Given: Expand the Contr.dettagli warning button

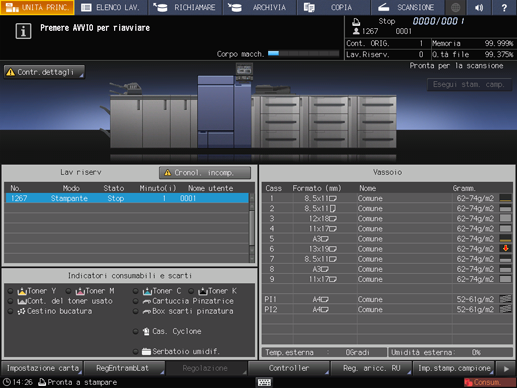Looking at the screenshot, I should [44, 72].
